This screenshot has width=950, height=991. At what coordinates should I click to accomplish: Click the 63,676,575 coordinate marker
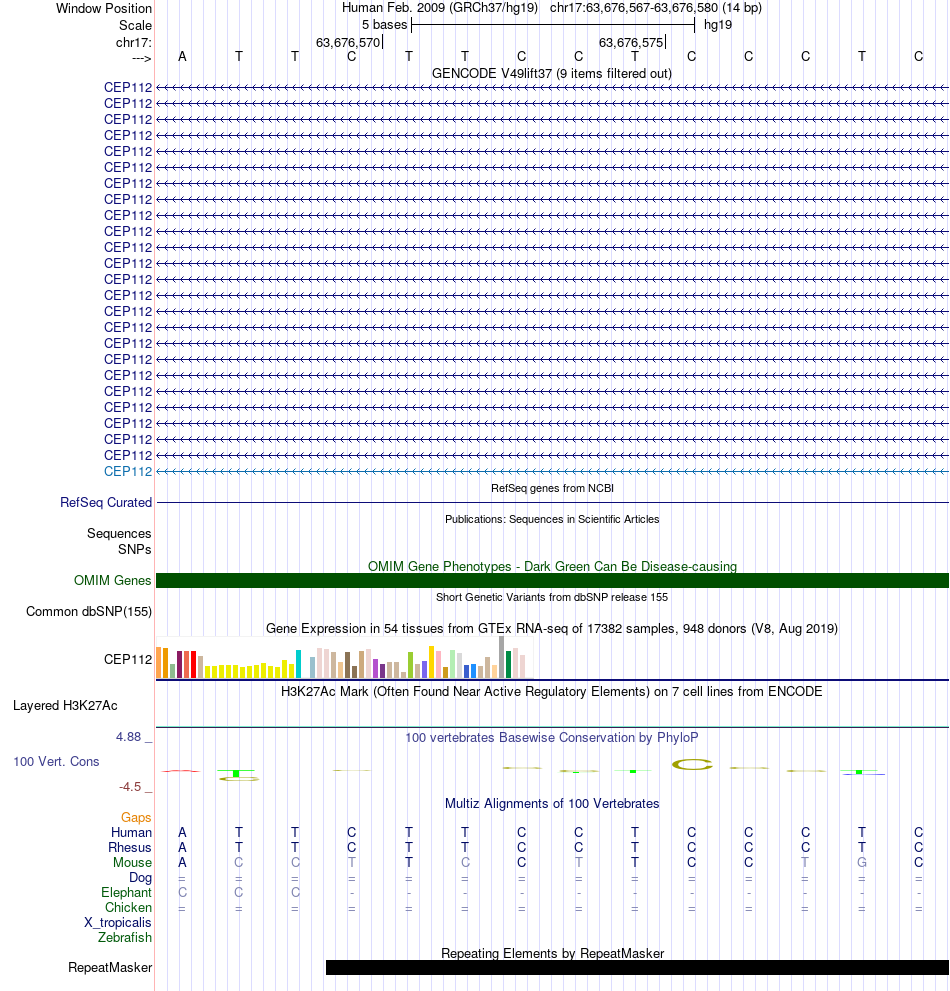[631, 42]
